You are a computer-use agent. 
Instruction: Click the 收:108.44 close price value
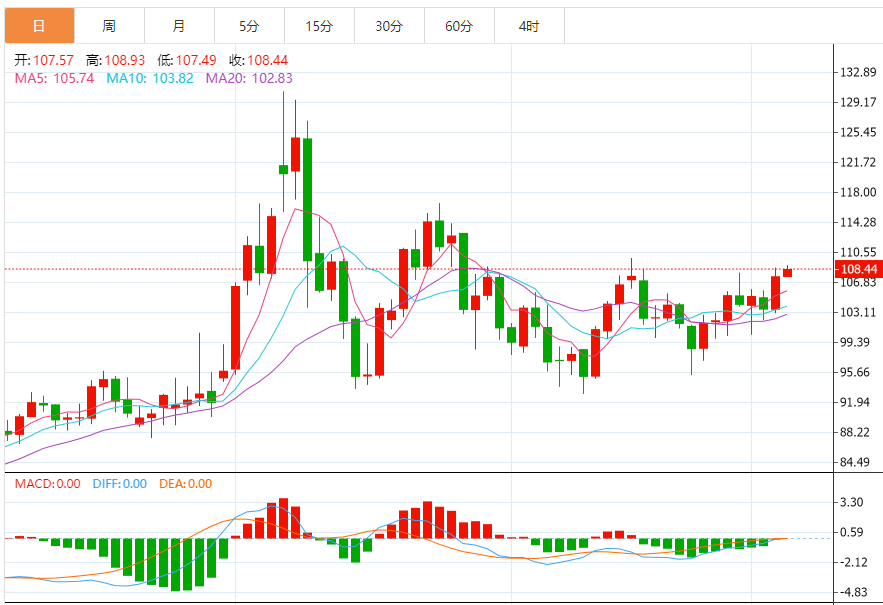pyautogui.click(x=258, y=60)
